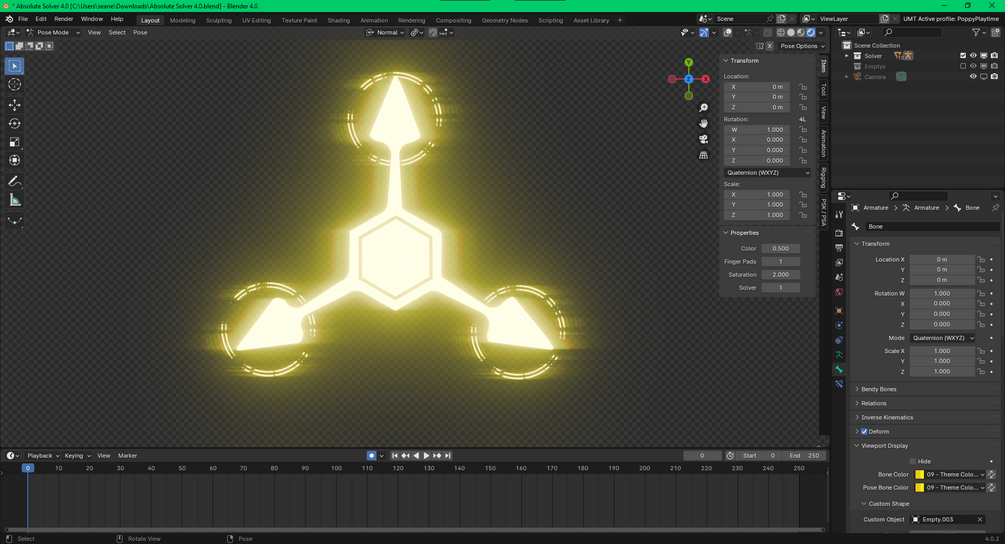Click the yellow Bone Color swatch

pyautogui.click(x=919, y=475)
